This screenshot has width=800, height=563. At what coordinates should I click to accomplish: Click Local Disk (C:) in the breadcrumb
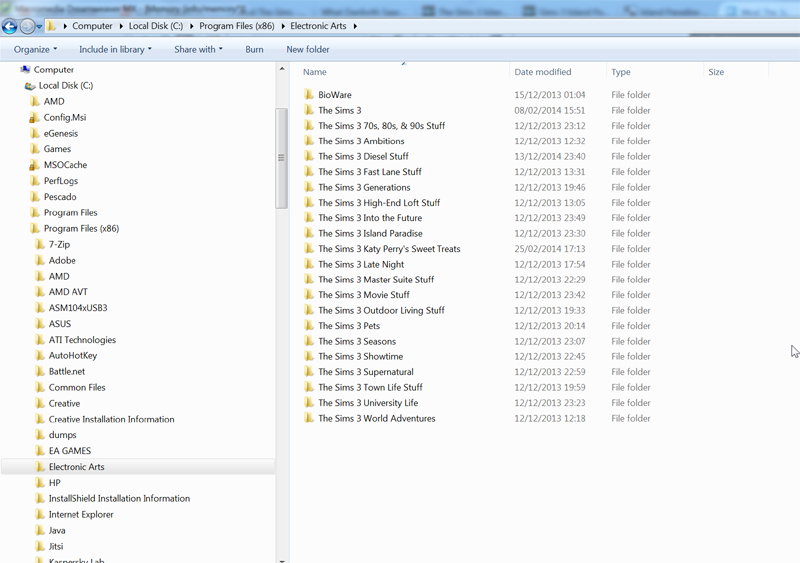(x=156, y=26)
